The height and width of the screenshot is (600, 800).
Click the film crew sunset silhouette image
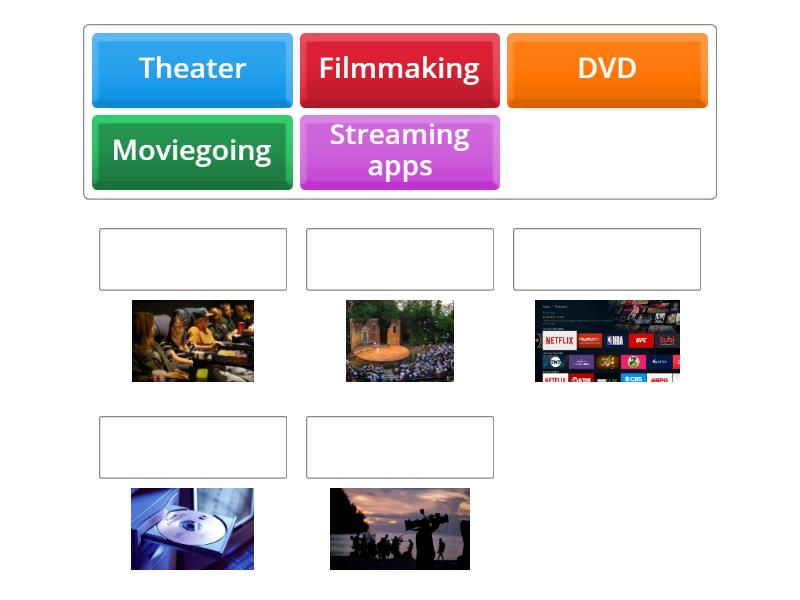click(399, 529)
